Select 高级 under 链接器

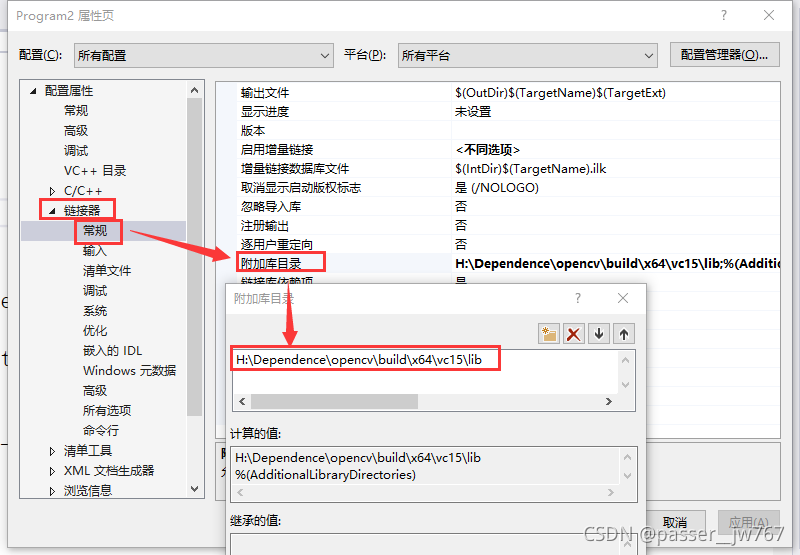tap(95, 391)
